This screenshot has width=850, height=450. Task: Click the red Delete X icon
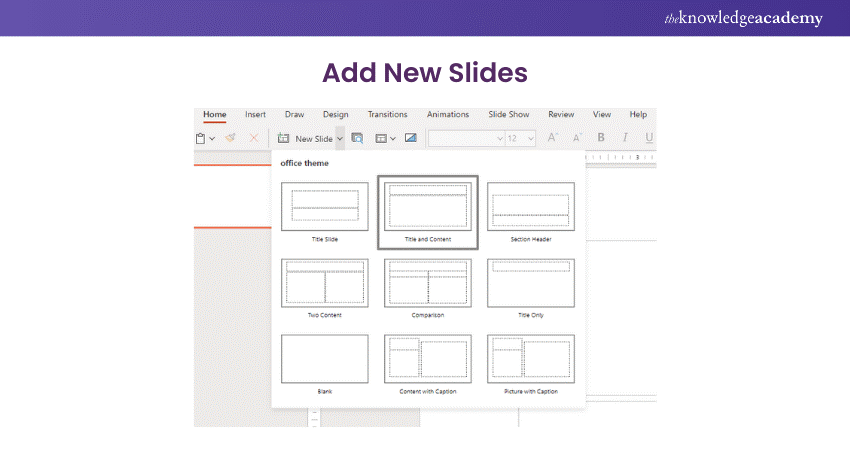click(253, 139)
